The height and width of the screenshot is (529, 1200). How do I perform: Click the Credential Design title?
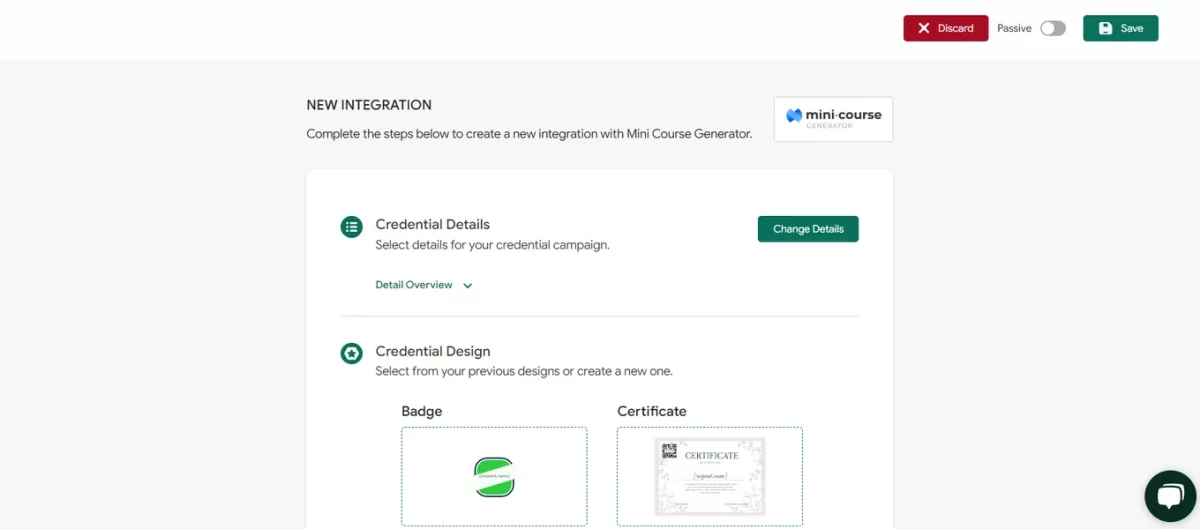[x=433, y=351]
